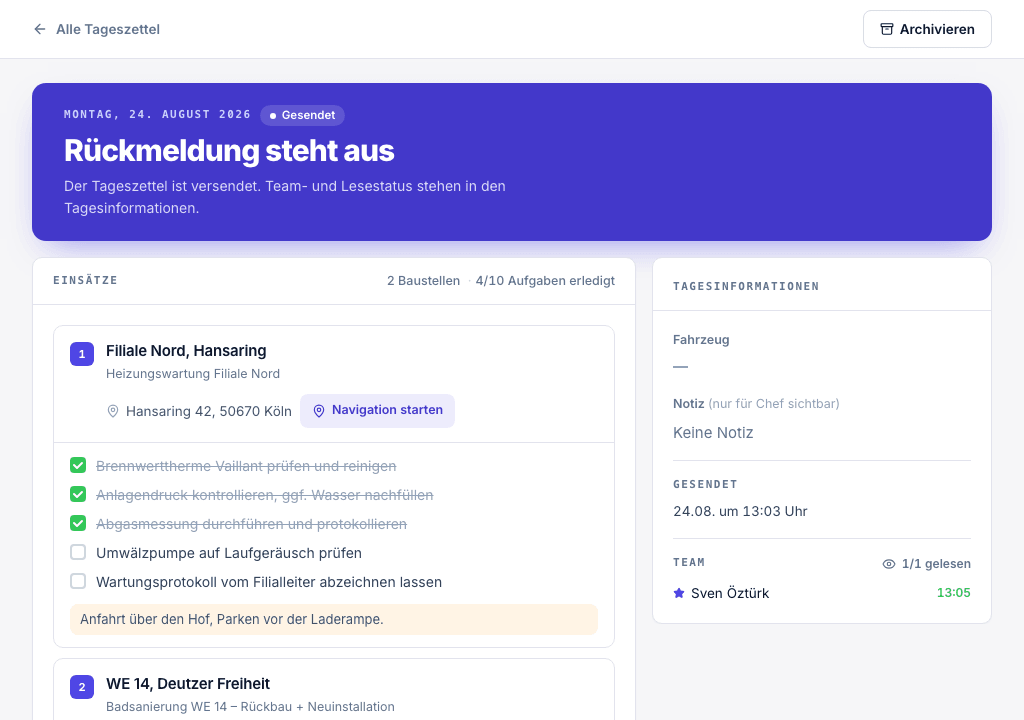Viewport: 1024px width, 720px height.
Task: Click the Fahrzeug label
Action: pyautogui.click(x=701, y=340)
